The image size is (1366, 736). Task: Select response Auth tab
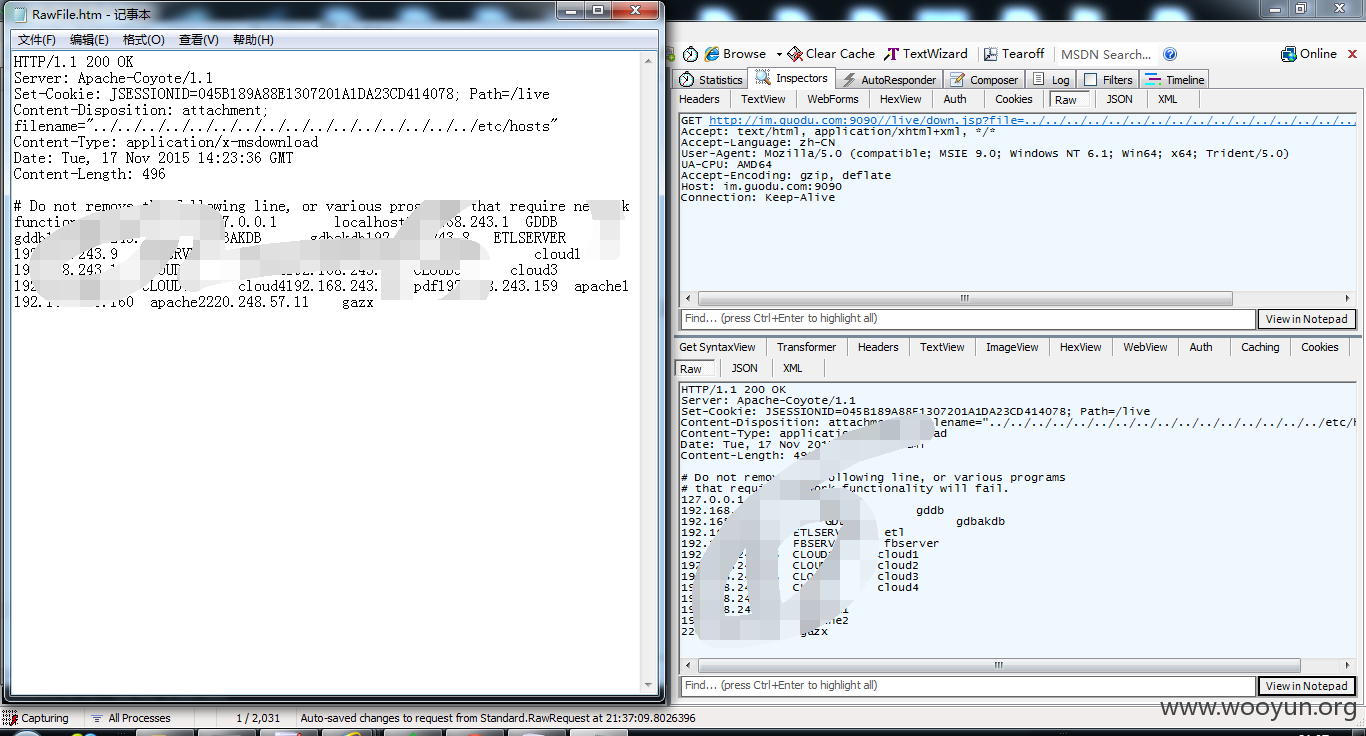pyautogui.click(x=1201, y=347)
